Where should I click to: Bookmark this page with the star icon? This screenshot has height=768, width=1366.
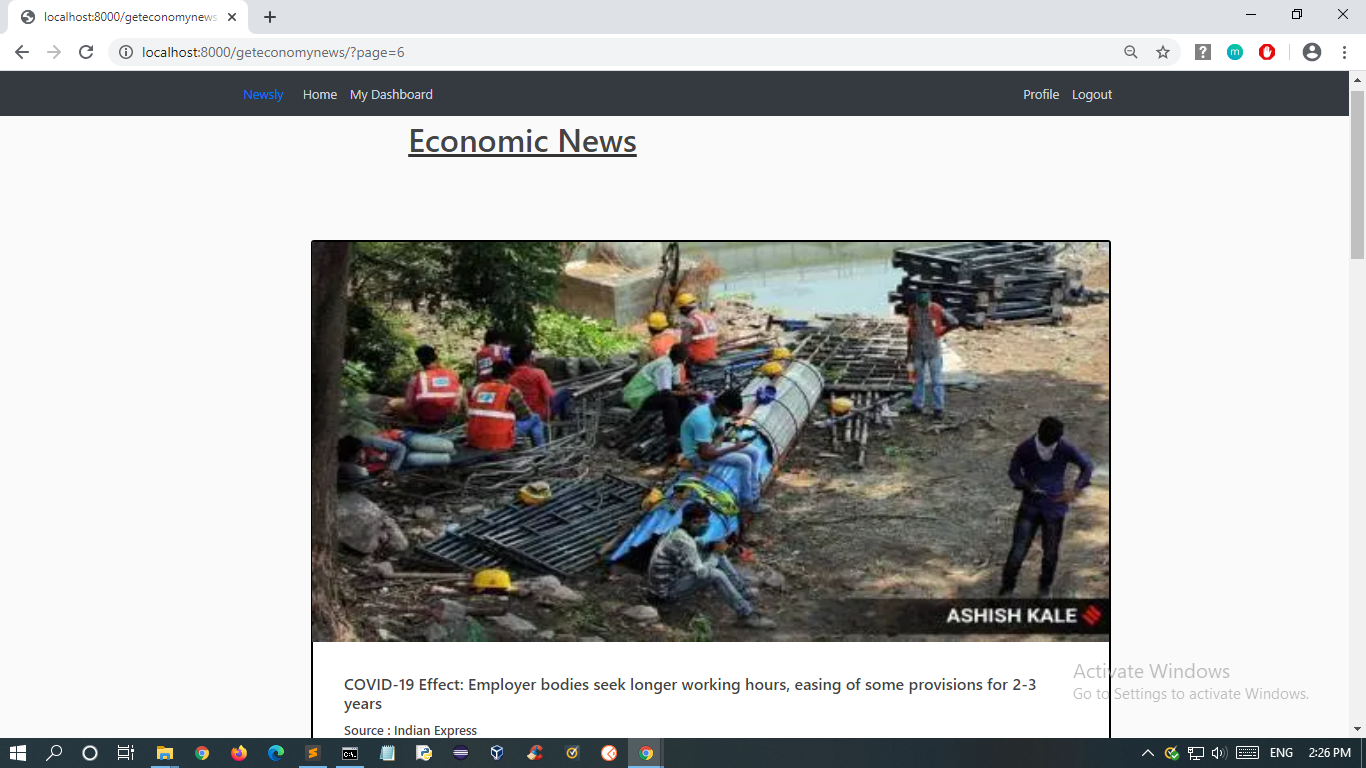[1163, 52]
